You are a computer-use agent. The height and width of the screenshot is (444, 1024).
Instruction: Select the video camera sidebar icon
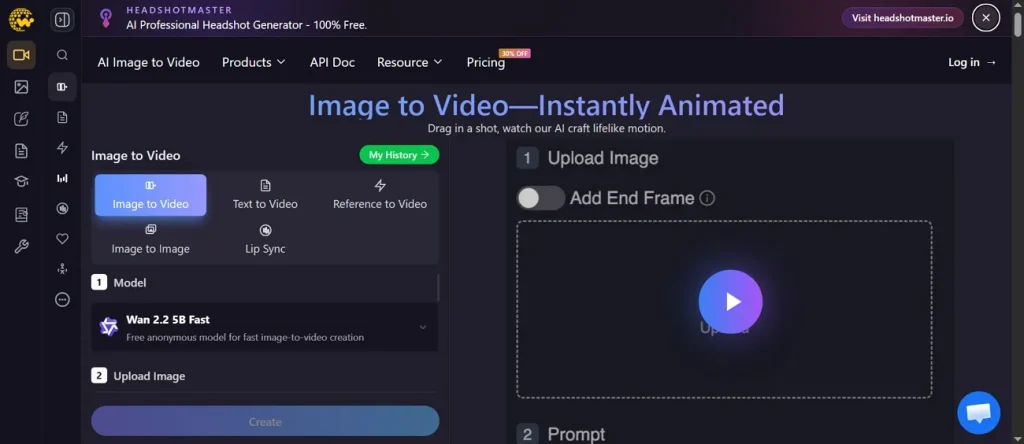point(22,55)
